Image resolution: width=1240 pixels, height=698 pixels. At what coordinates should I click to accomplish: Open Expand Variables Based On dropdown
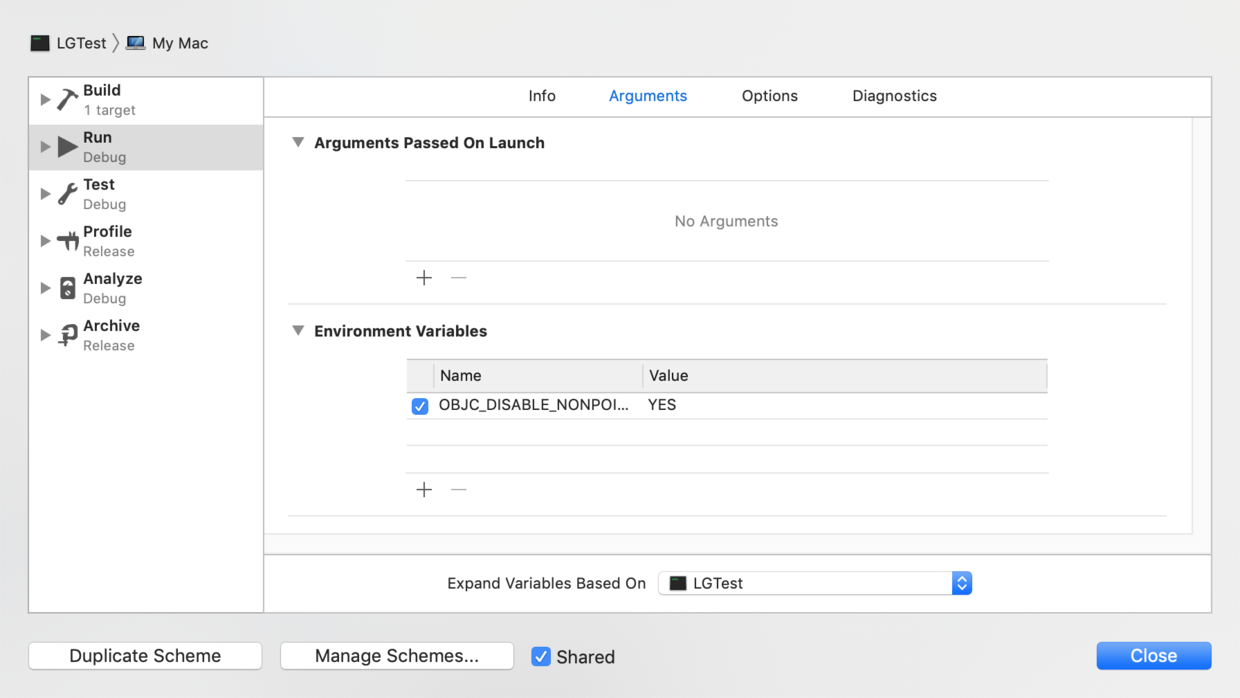pyautogui.click(x=814, y=583)
